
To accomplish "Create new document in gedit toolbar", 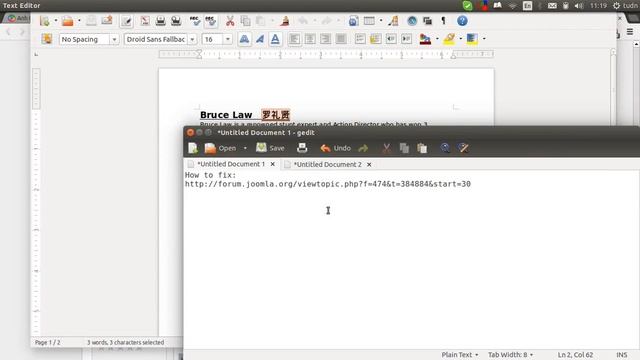I will click(x=193, y=148).
